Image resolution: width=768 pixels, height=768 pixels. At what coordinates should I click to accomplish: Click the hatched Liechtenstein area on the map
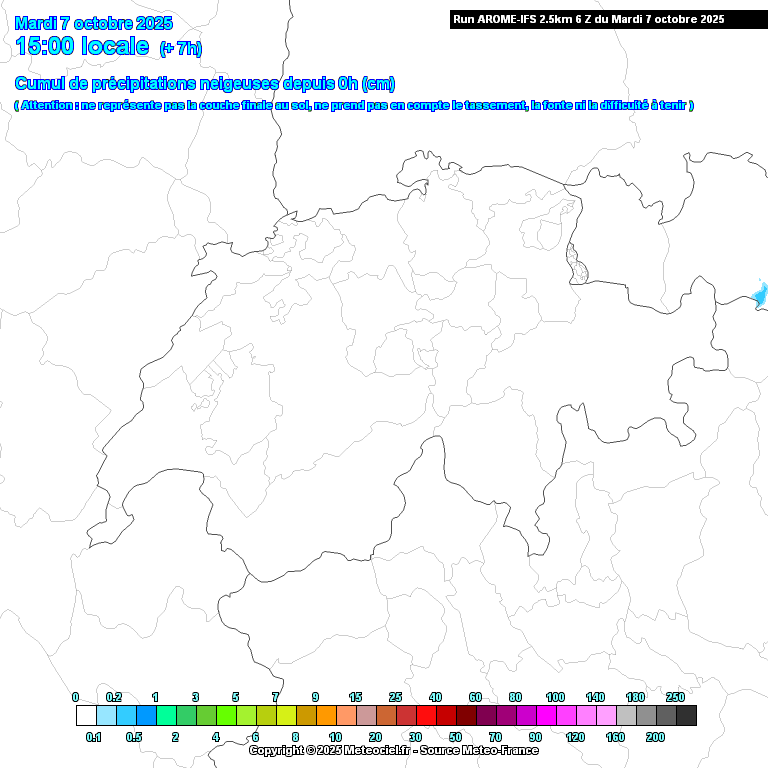576,263
